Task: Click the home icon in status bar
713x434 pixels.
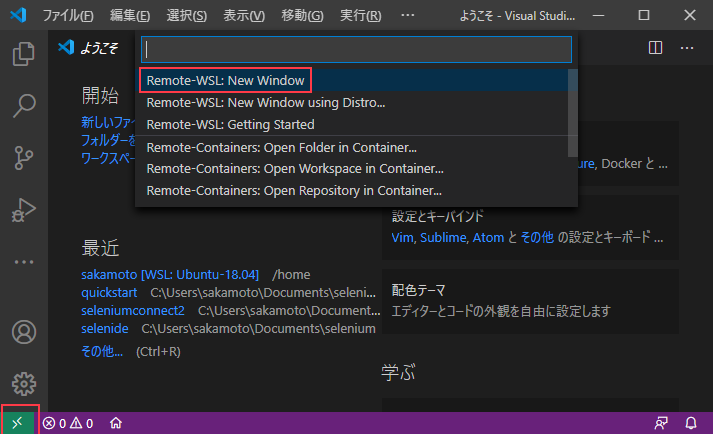Action: (x=116, y=424)
